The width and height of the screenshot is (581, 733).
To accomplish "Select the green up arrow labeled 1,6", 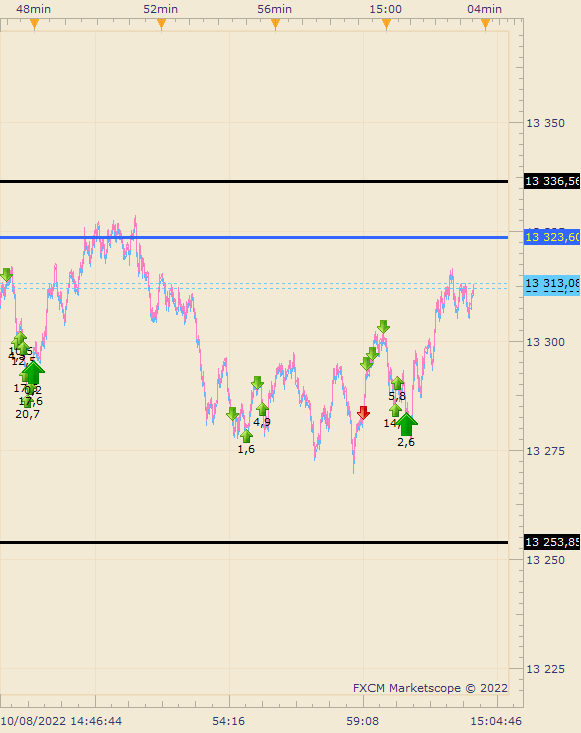I will coord(246,436).
